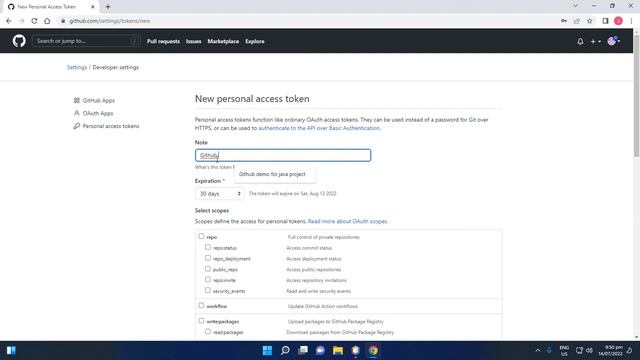Open the 30 days expiration dropdown
This screenshot has width=640, height=360.
[x=219, y=193]
